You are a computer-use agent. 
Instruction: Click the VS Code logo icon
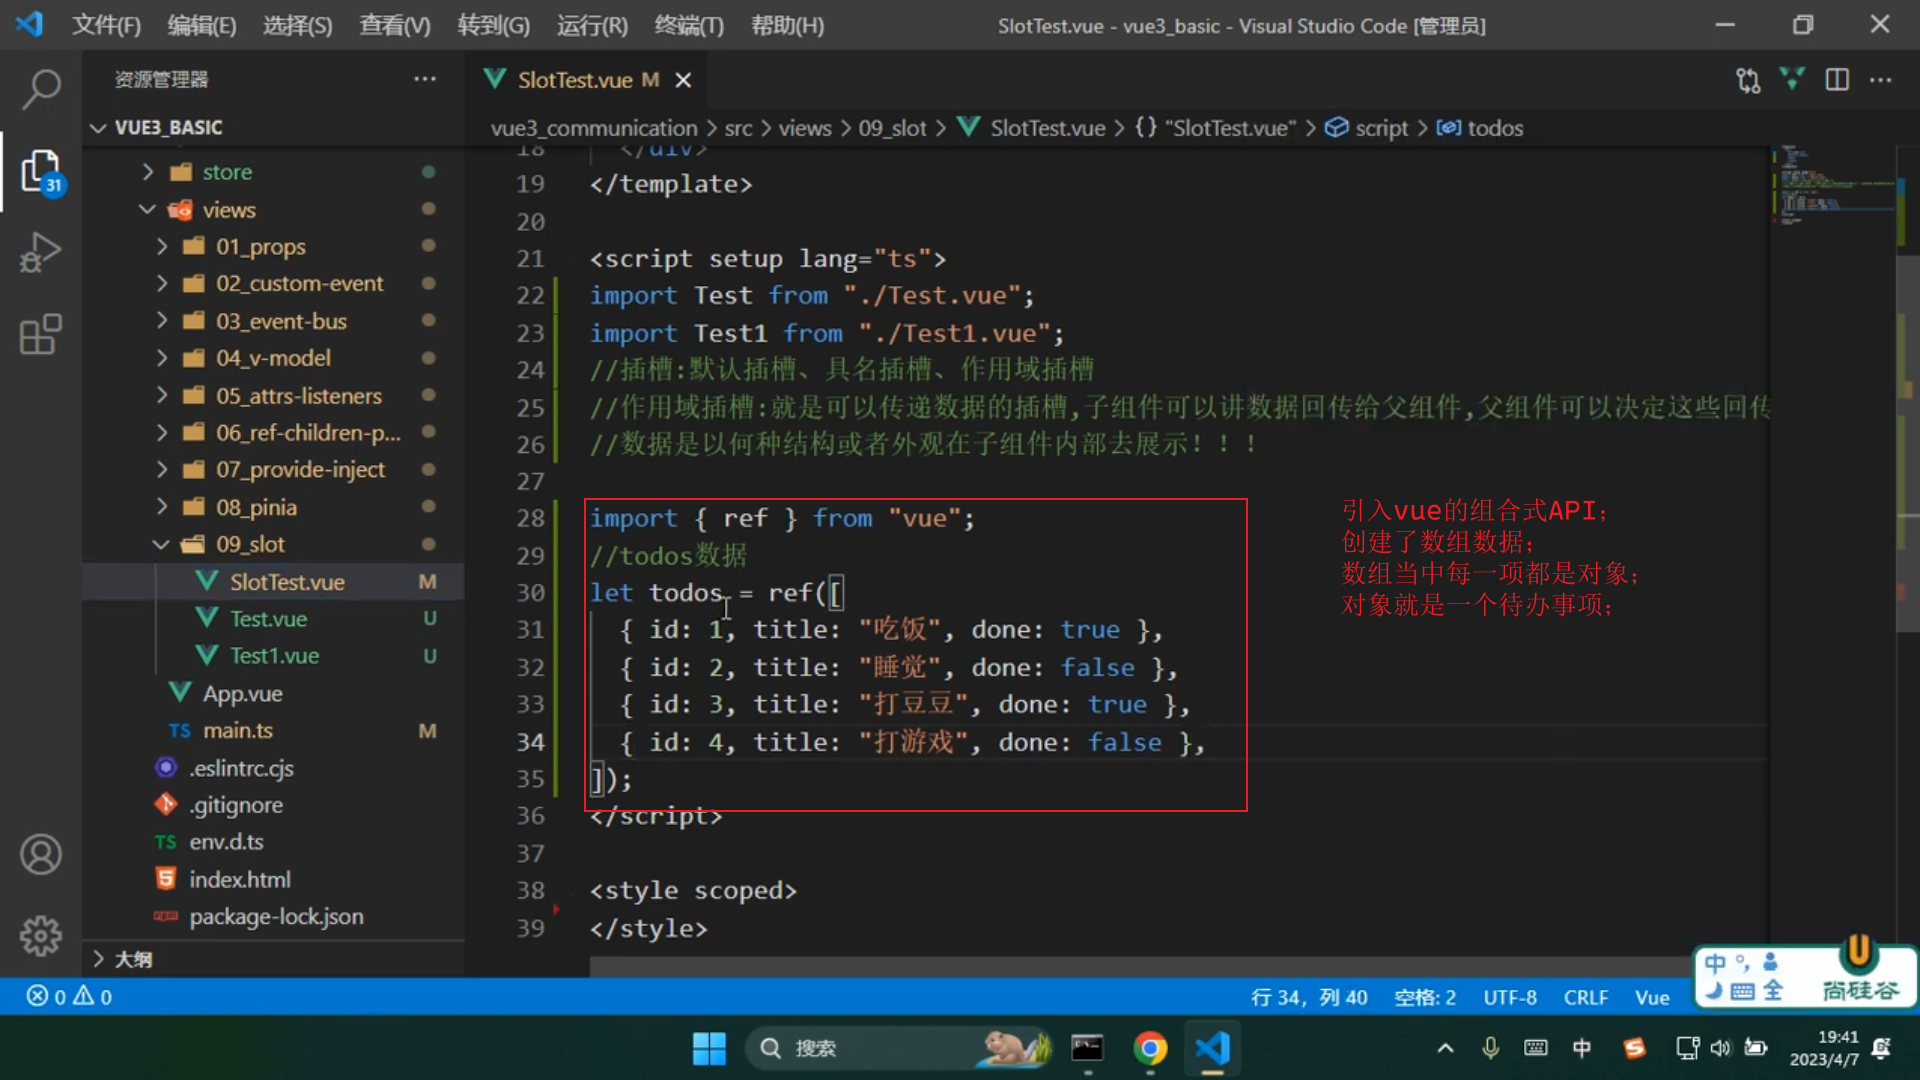click(29, 24)
